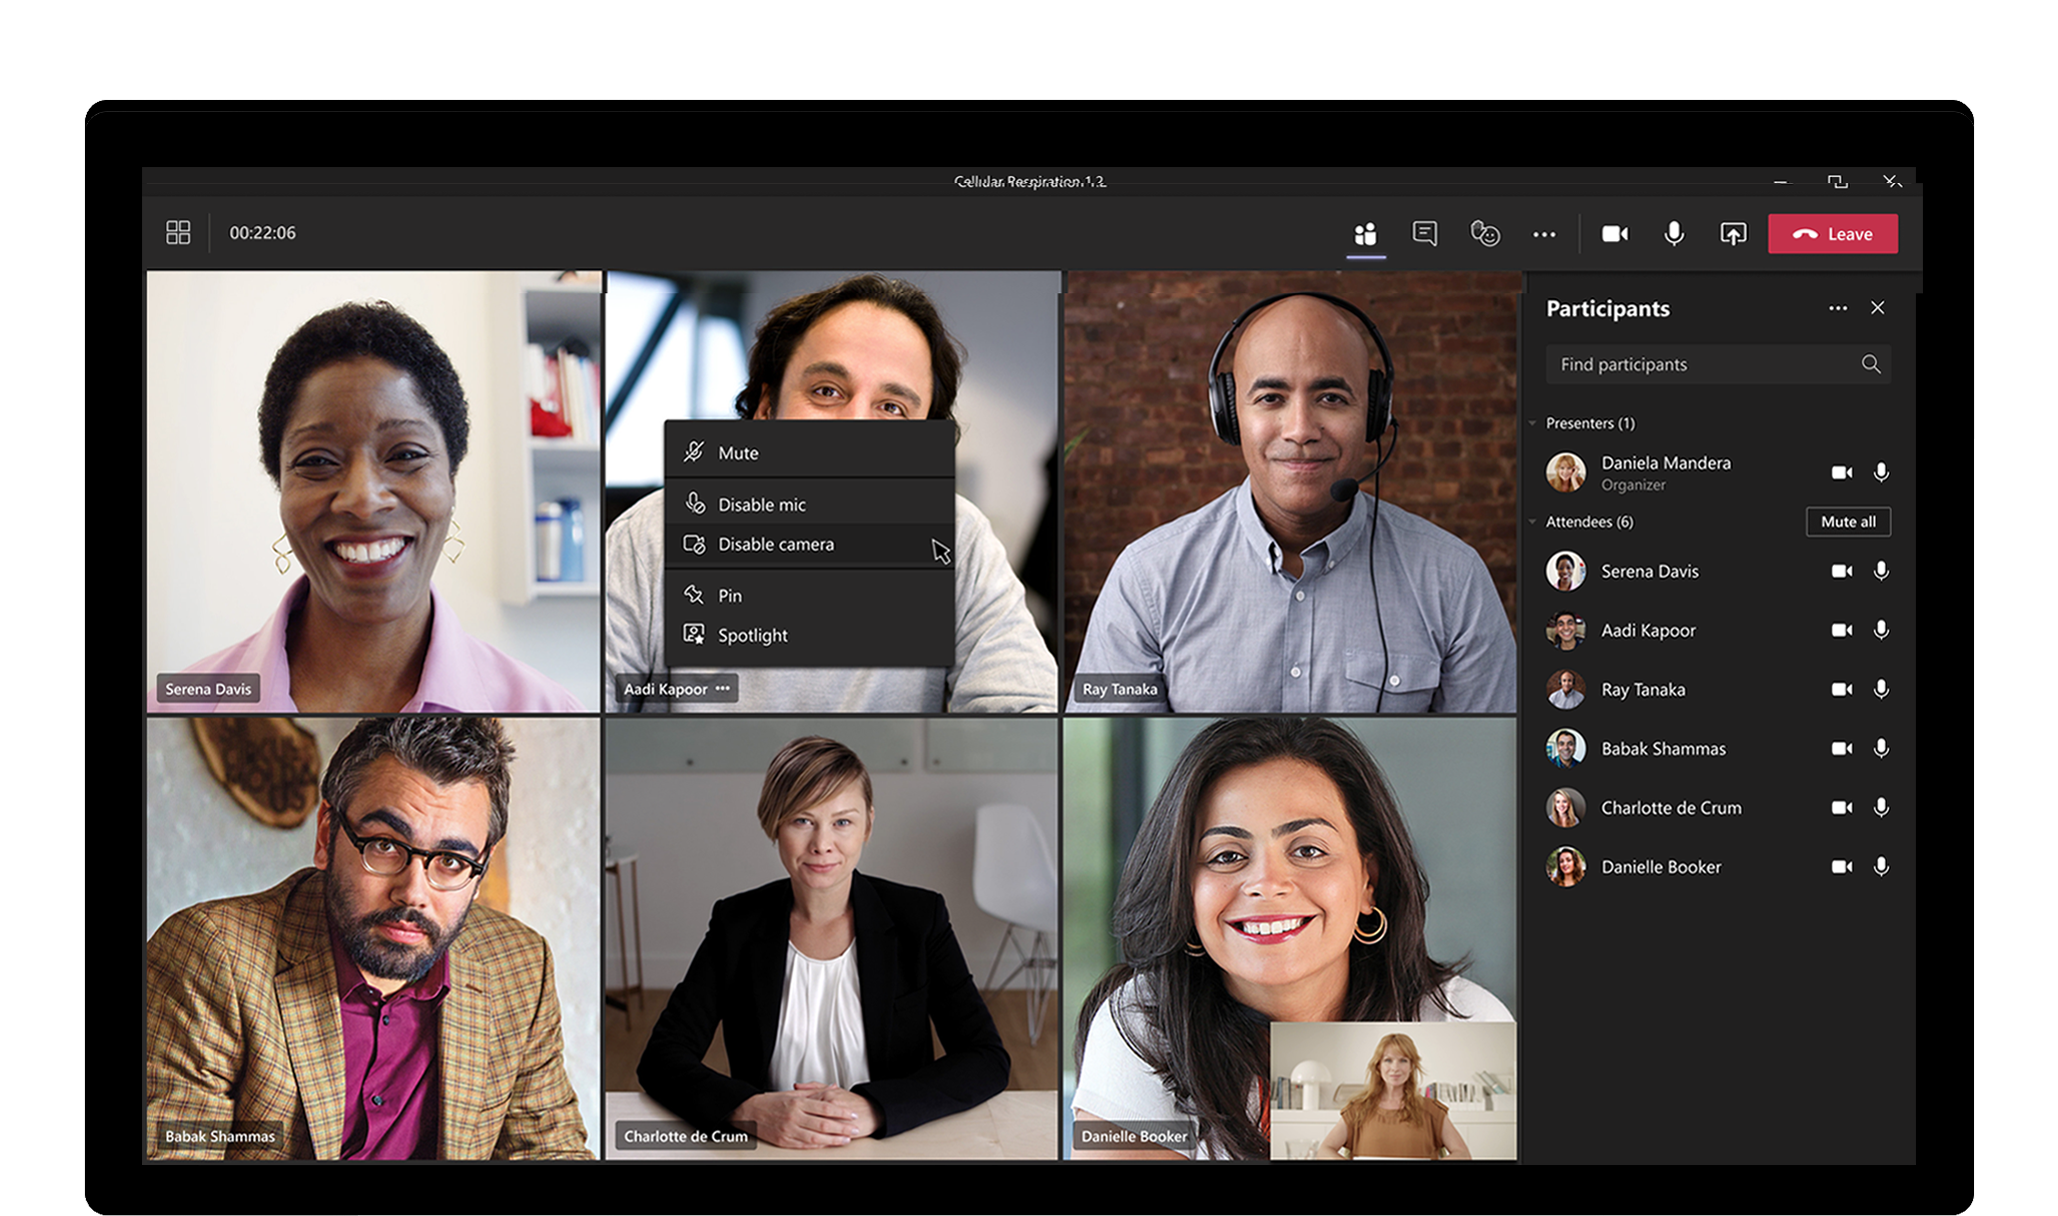Toggle your microphone in top toolbar
This screenshot has width=2058, height=1216.
[x=1674, y=234]
